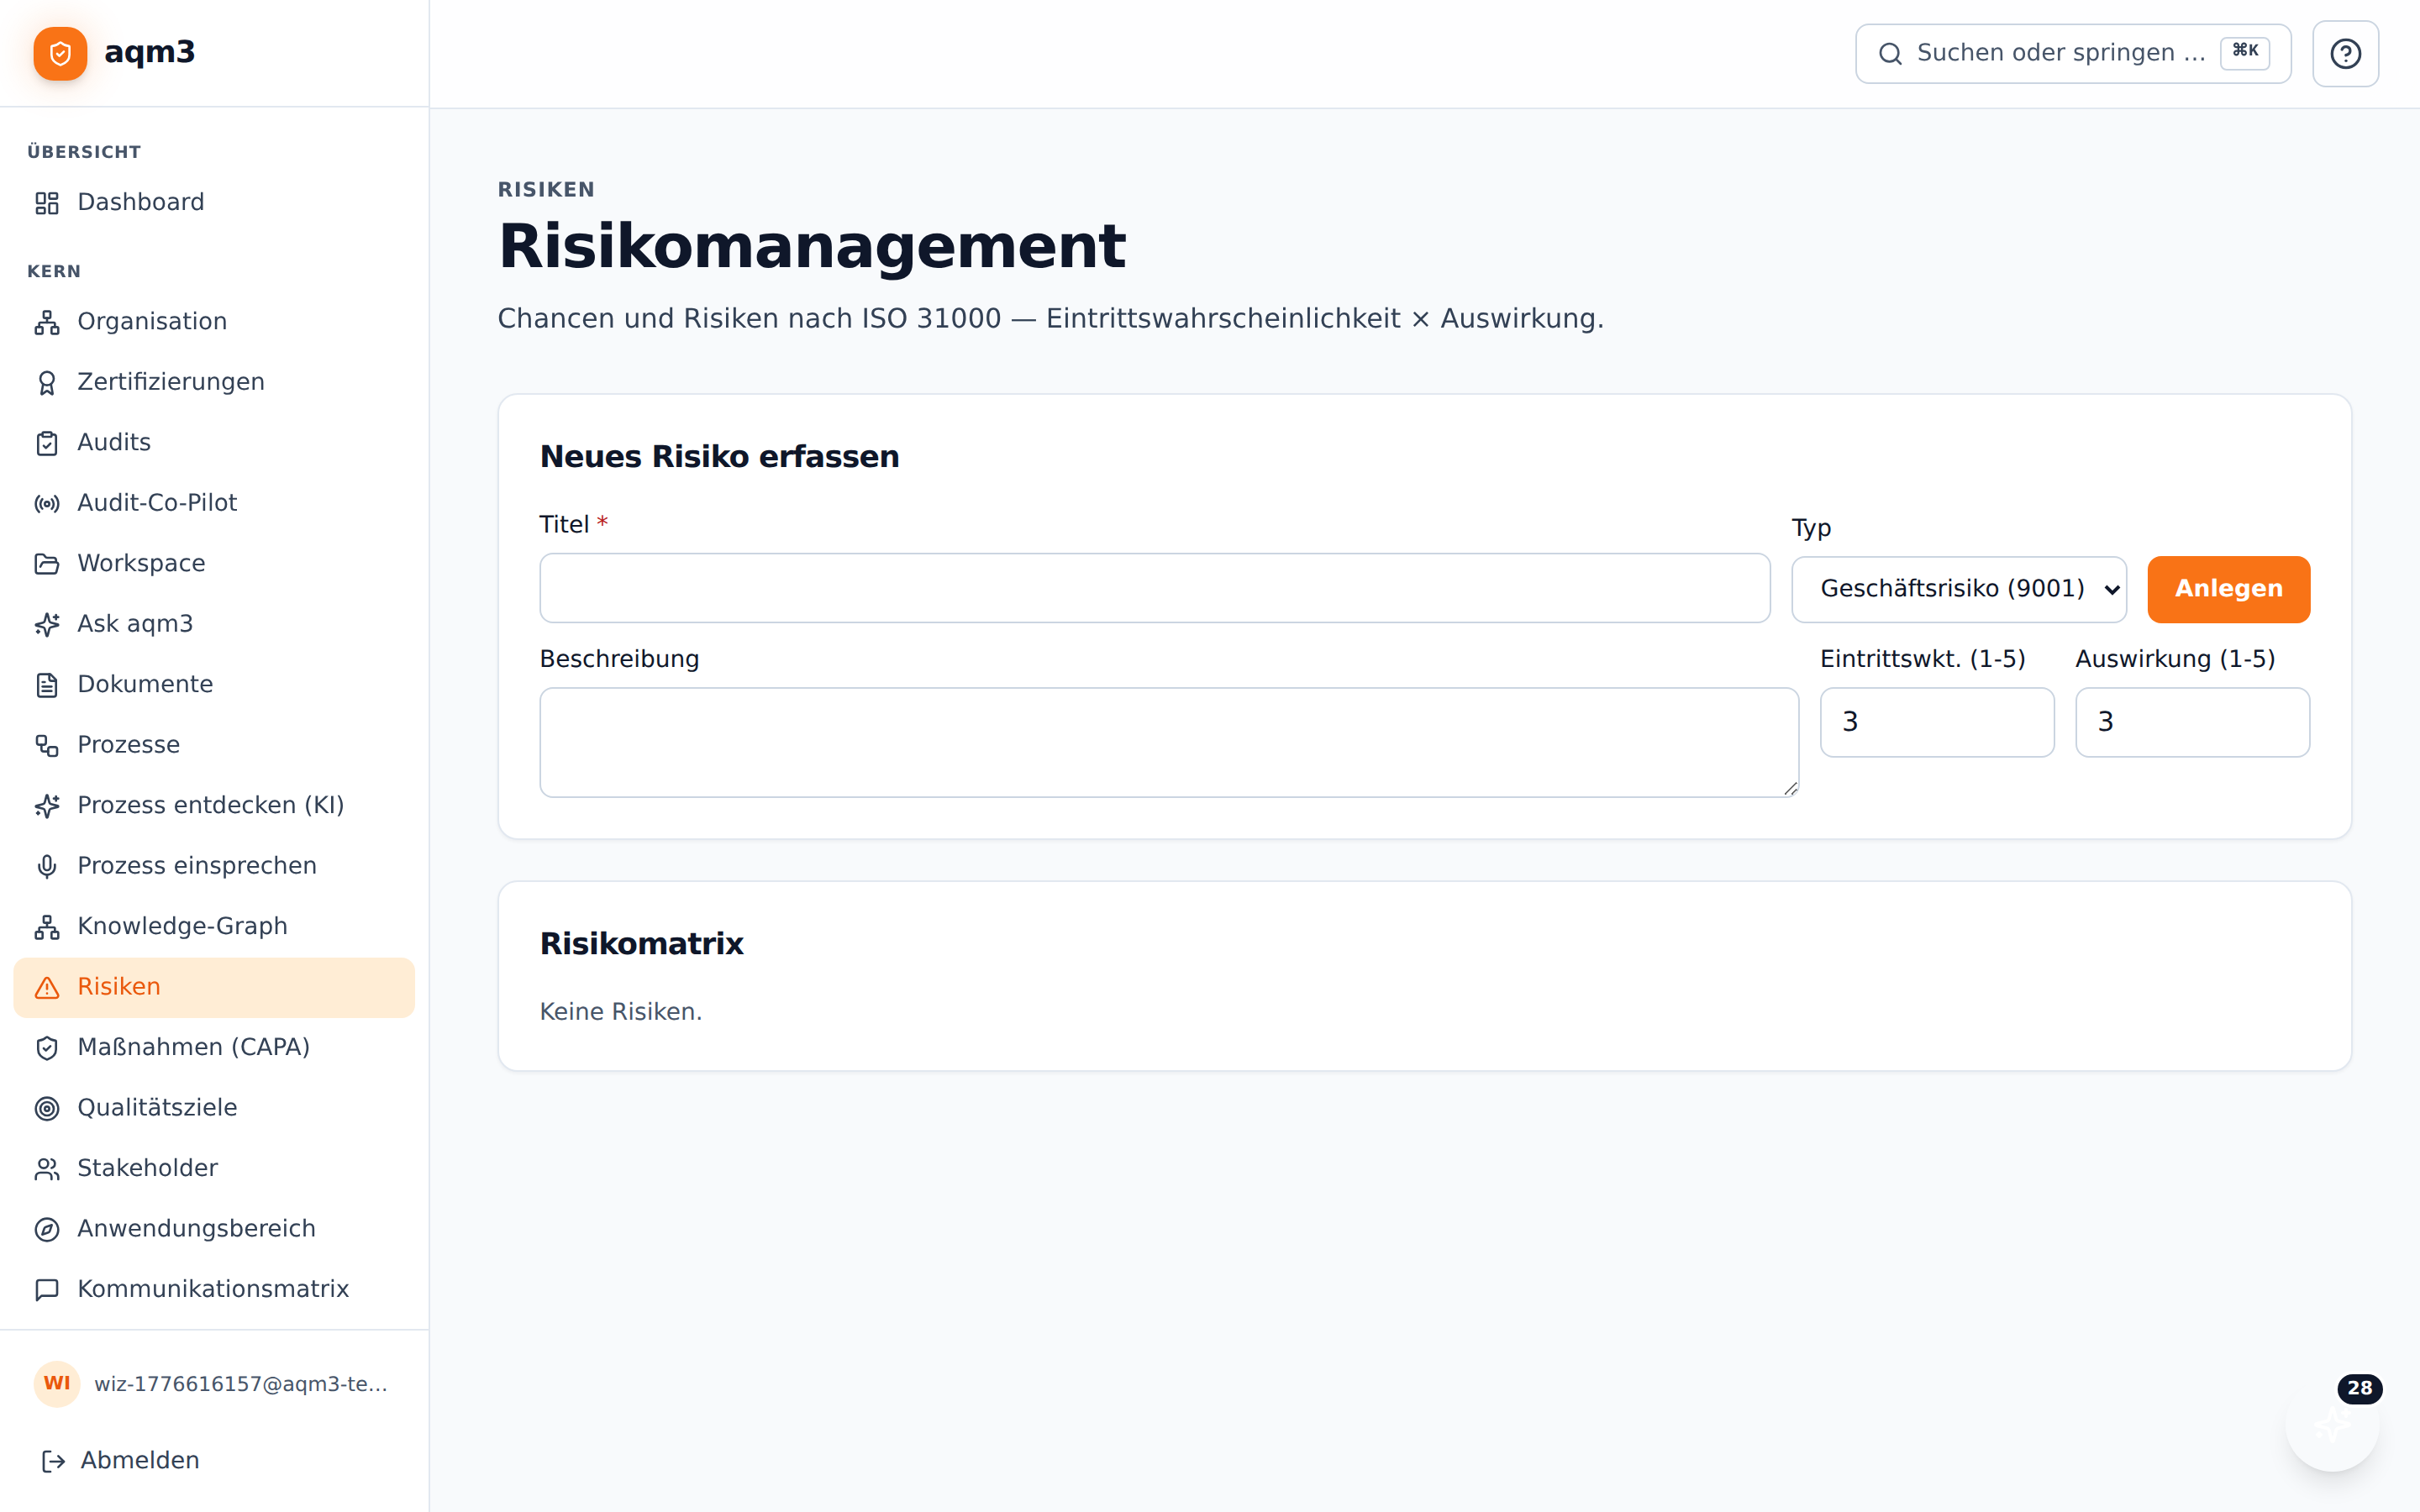
Task: Click the Organisation hierarchy icon
Action: click(47, 322)
